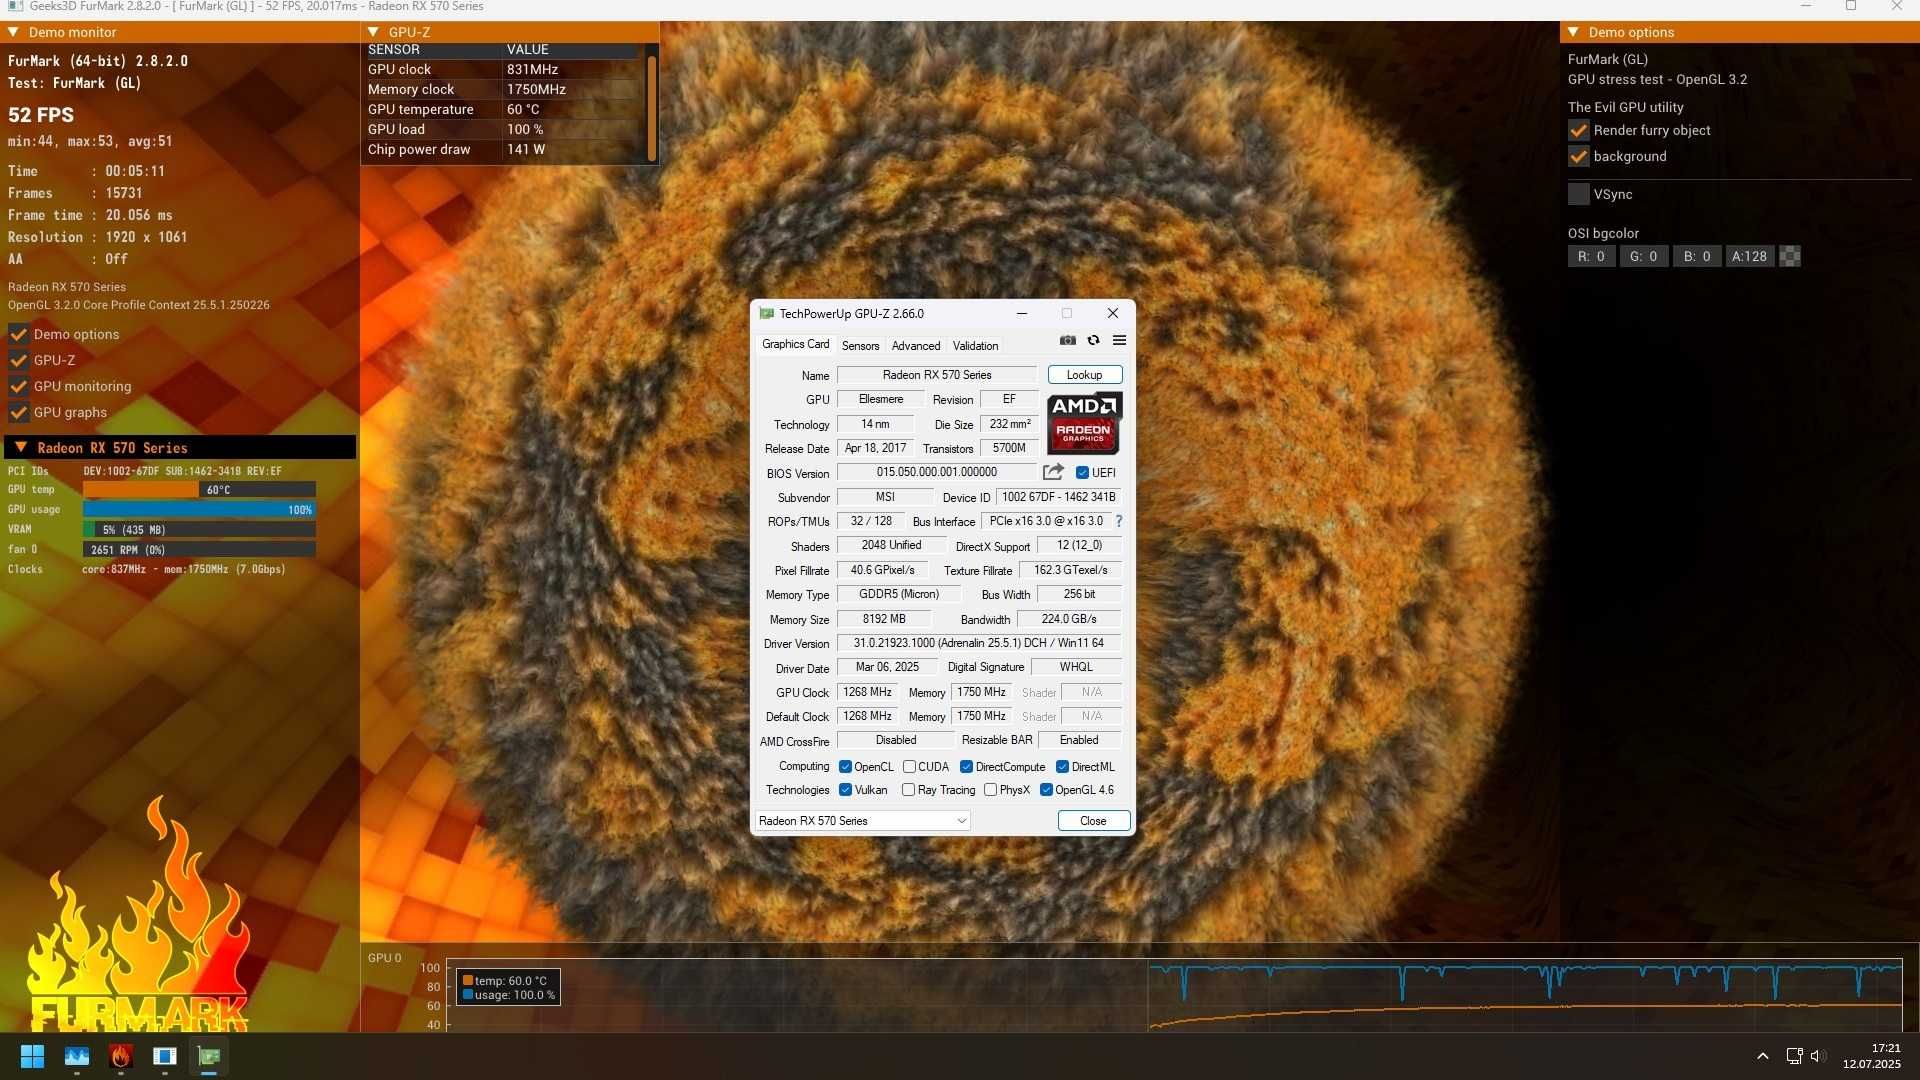Toggle the UEFI checkbox
The width and height of the screenshot is (1920, 1080).
point(1082,473)
